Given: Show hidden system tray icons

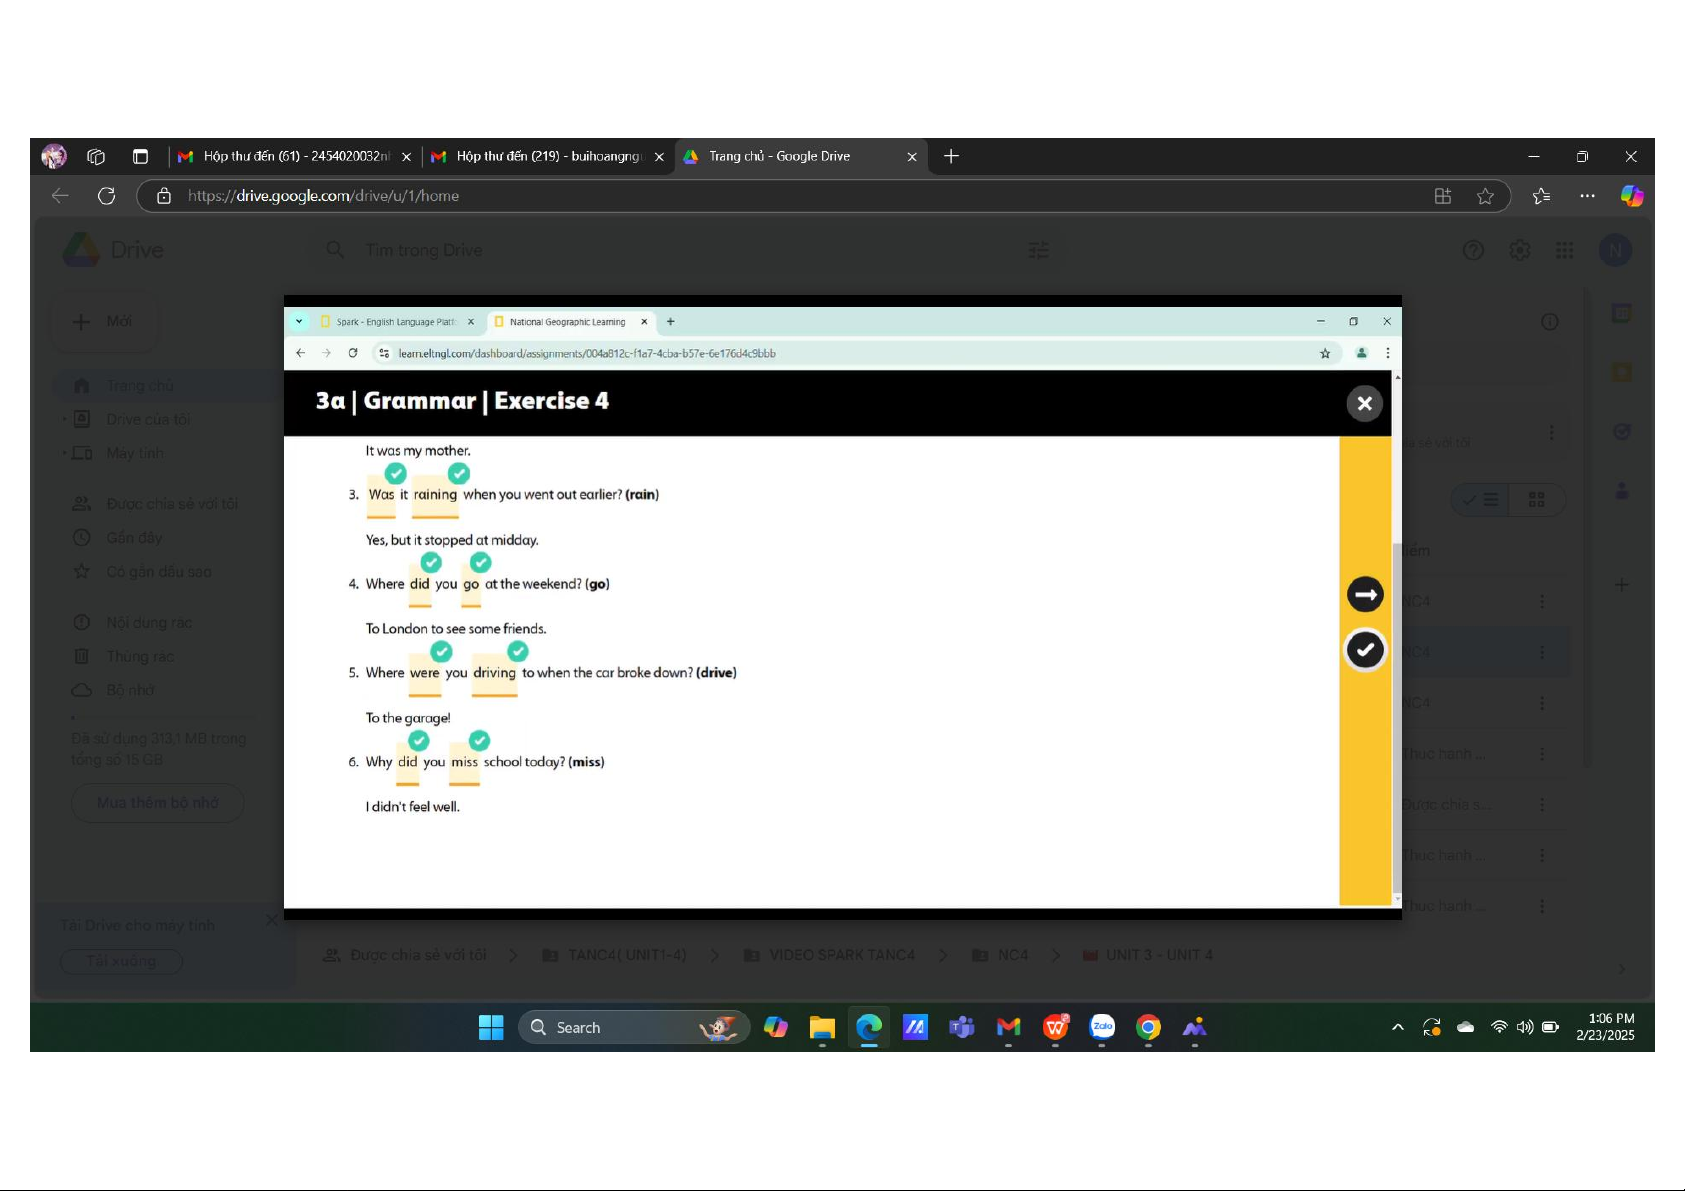Looking at the screenshot, I should pyautogui.click(x=1397, y=1027).
